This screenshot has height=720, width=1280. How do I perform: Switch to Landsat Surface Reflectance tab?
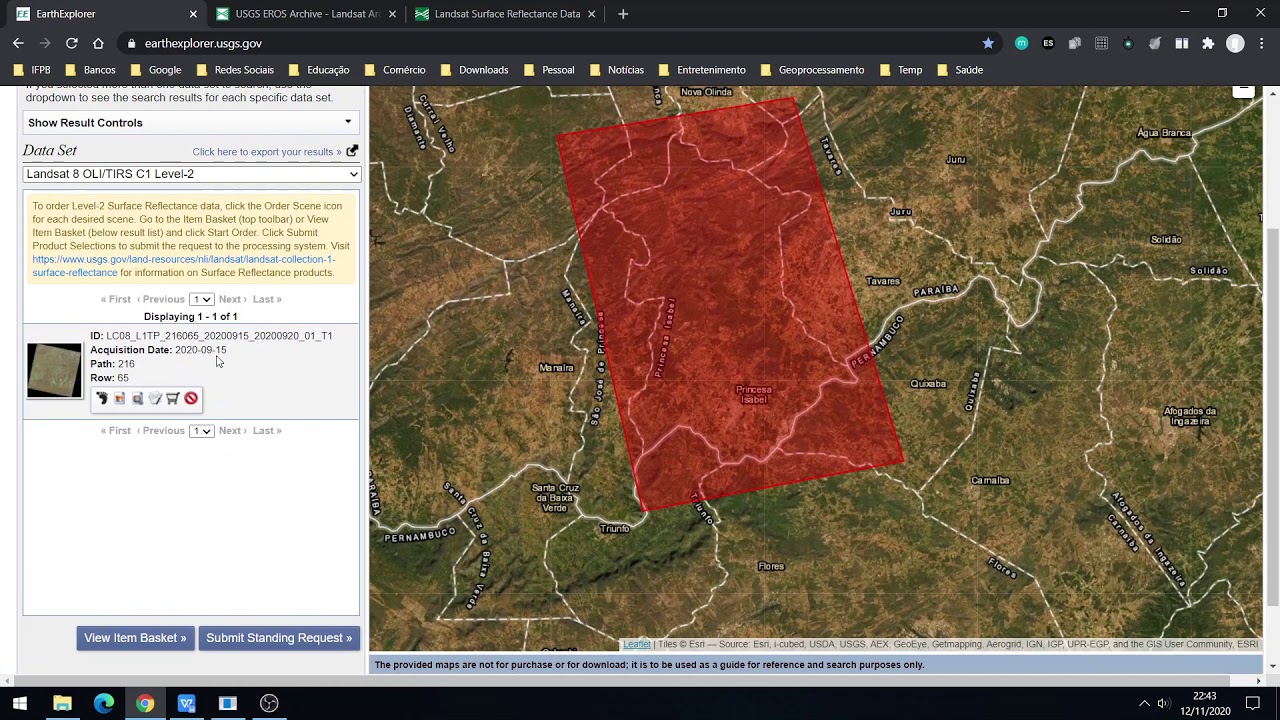[x=505, y=14]
